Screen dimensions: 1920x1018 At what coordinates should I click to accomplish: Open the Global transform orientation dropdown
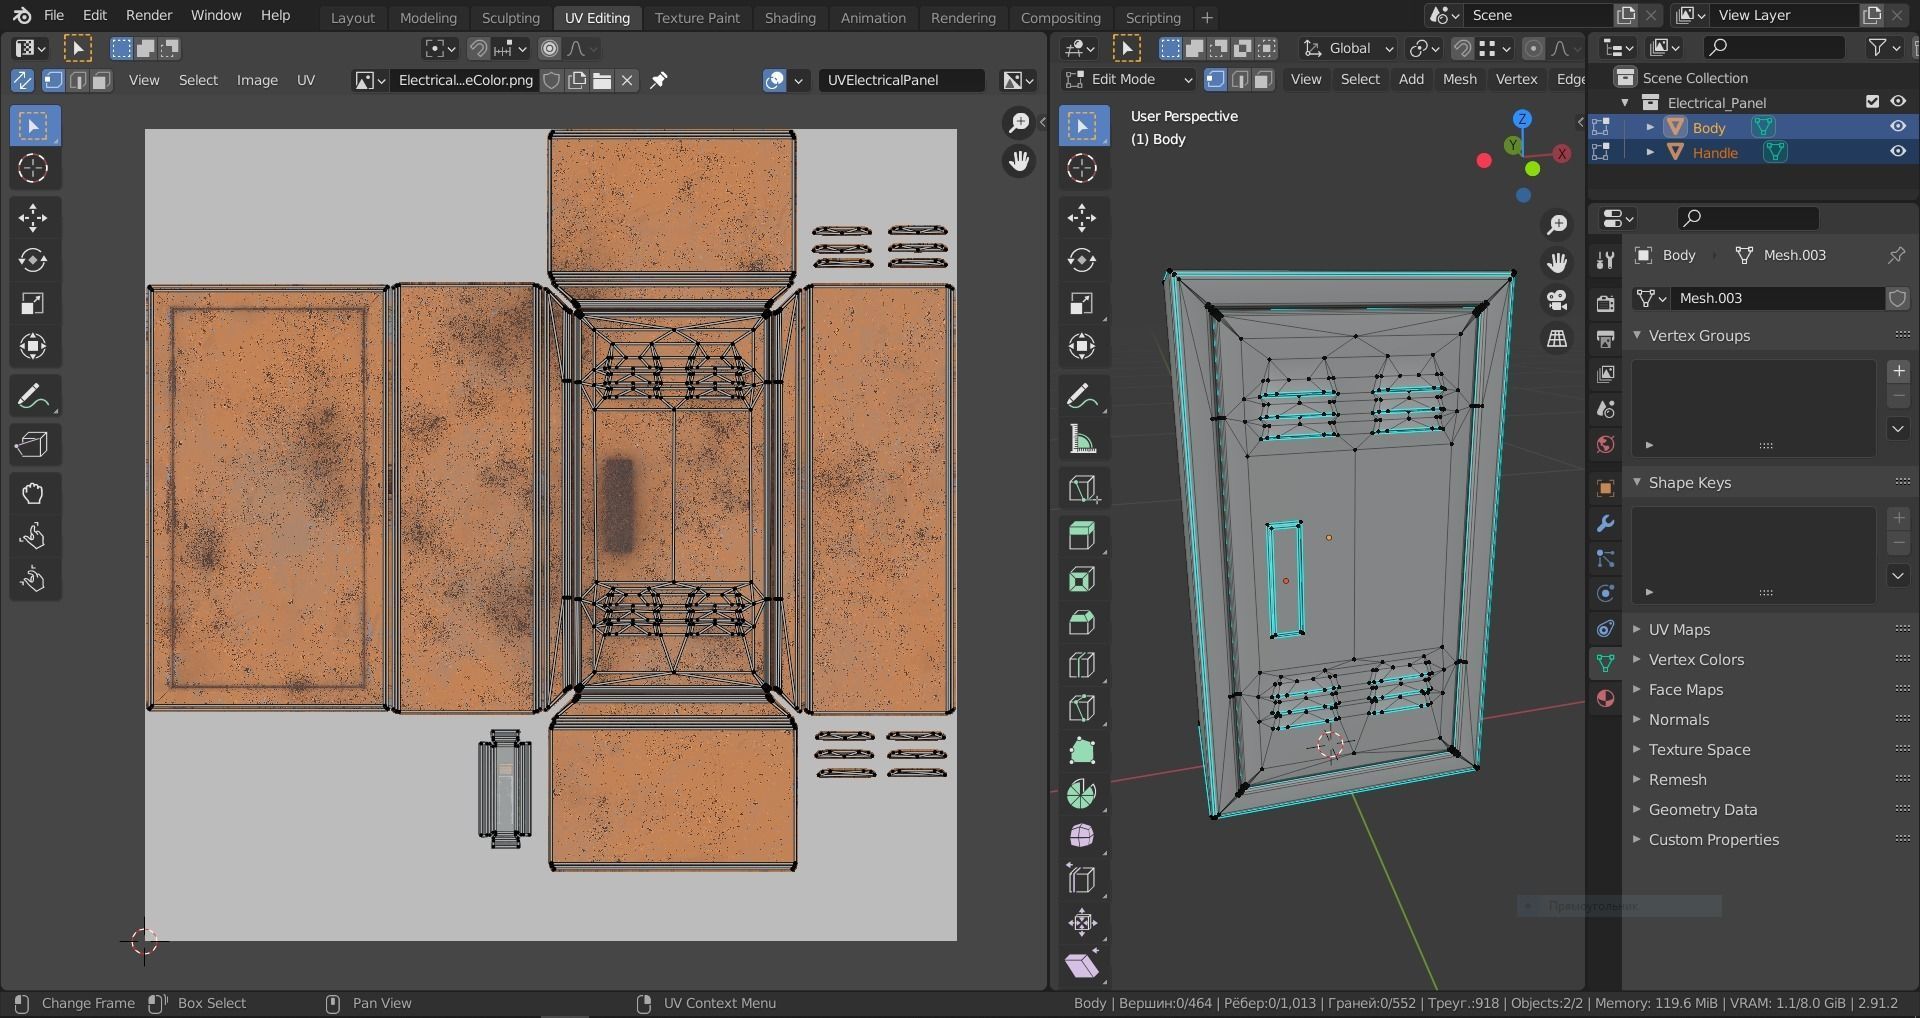pyautogui.click(x=1349, y=48)
